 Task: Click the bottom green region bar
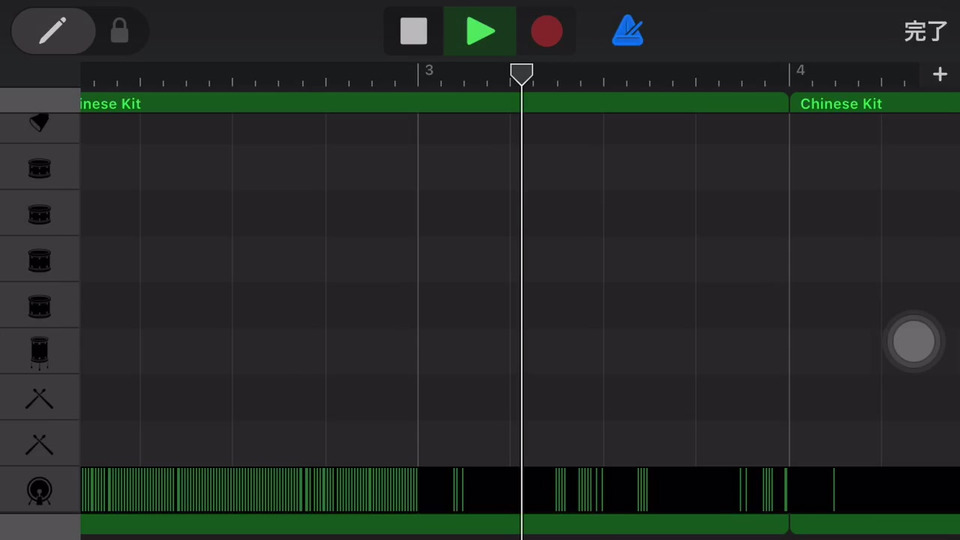[x=434, y=524]
